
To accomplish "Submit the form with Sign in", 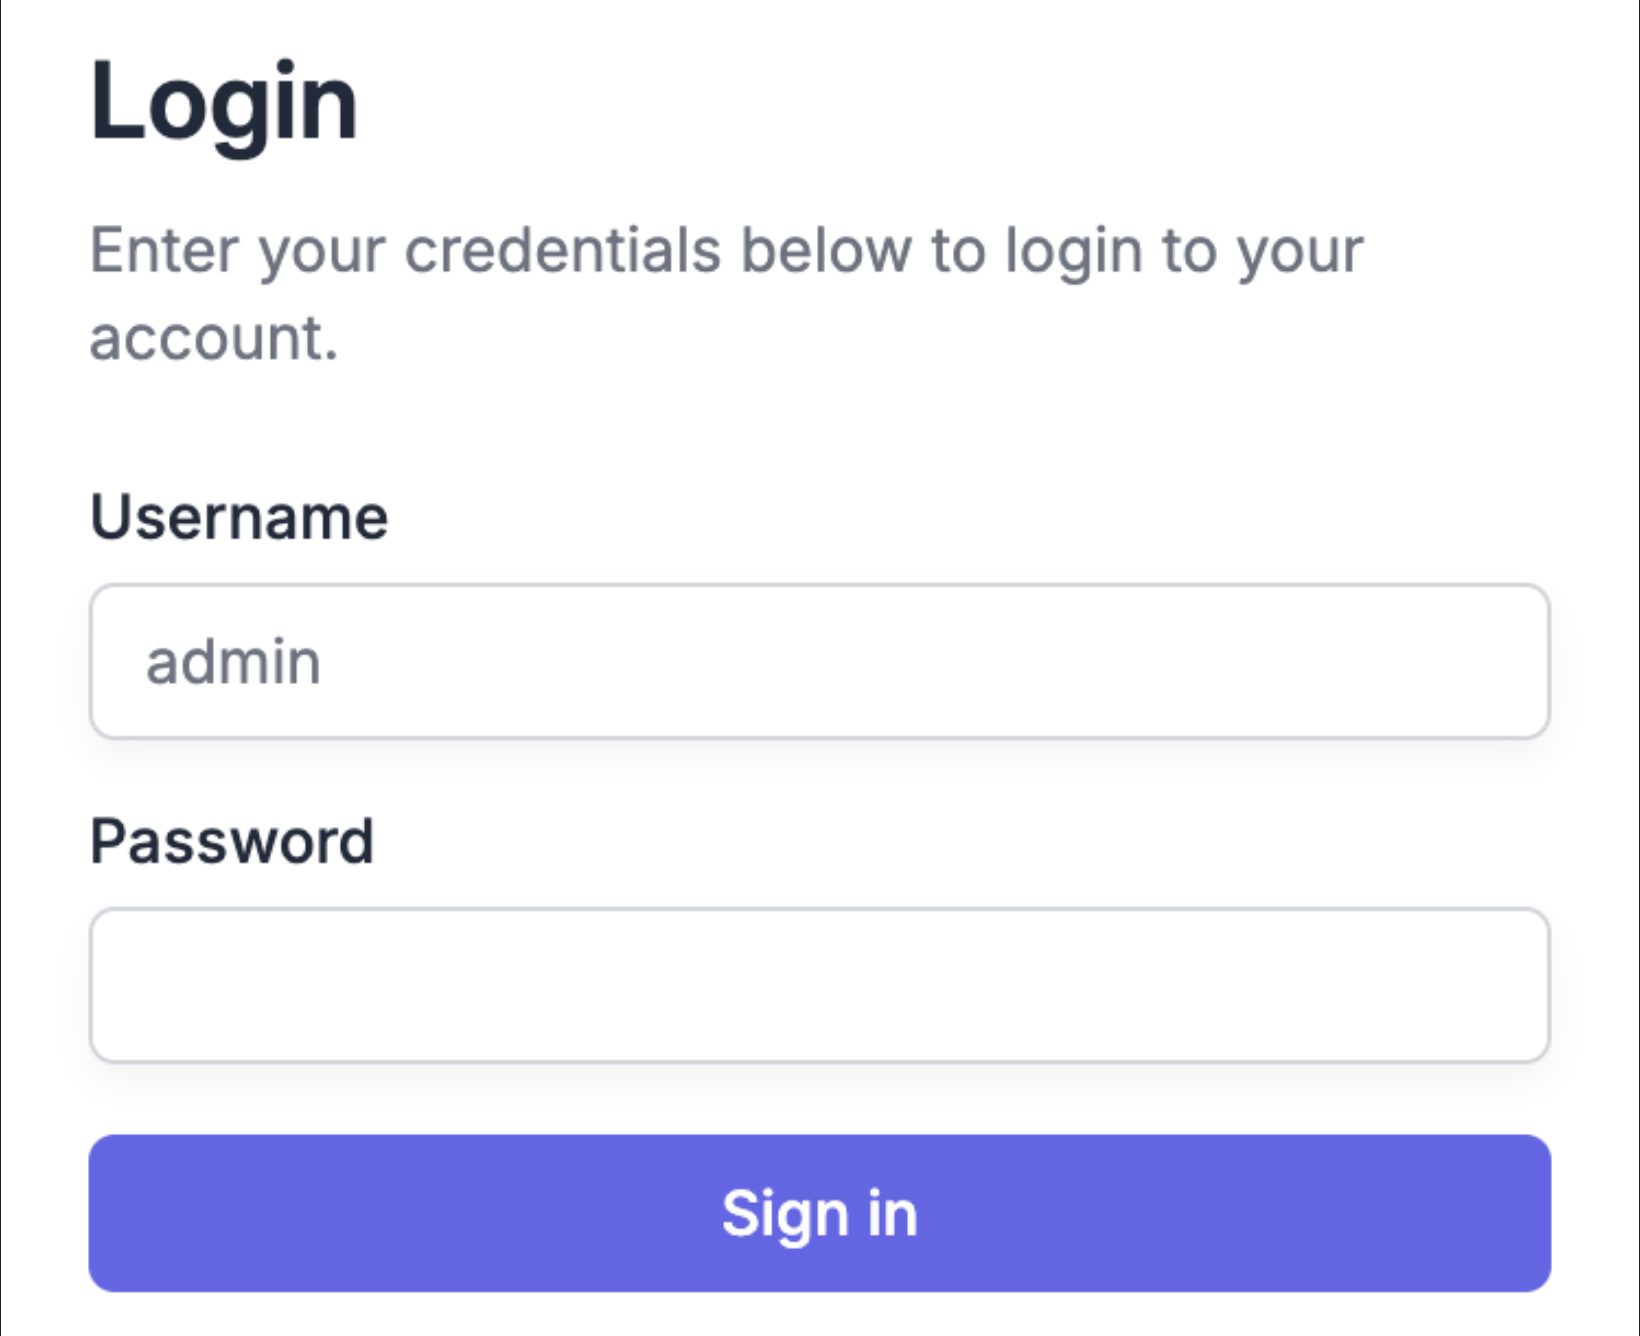I will click(820, 1213).
